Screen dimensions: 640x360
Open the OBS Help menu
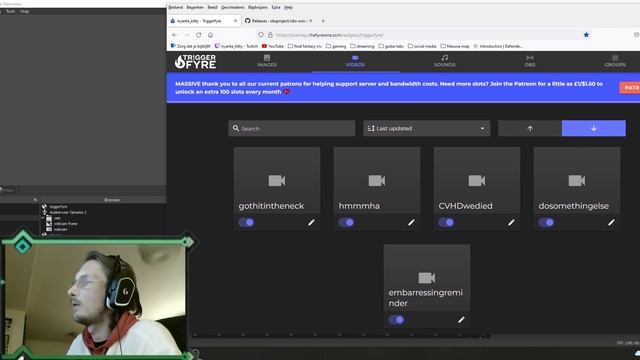click(24, 11)
